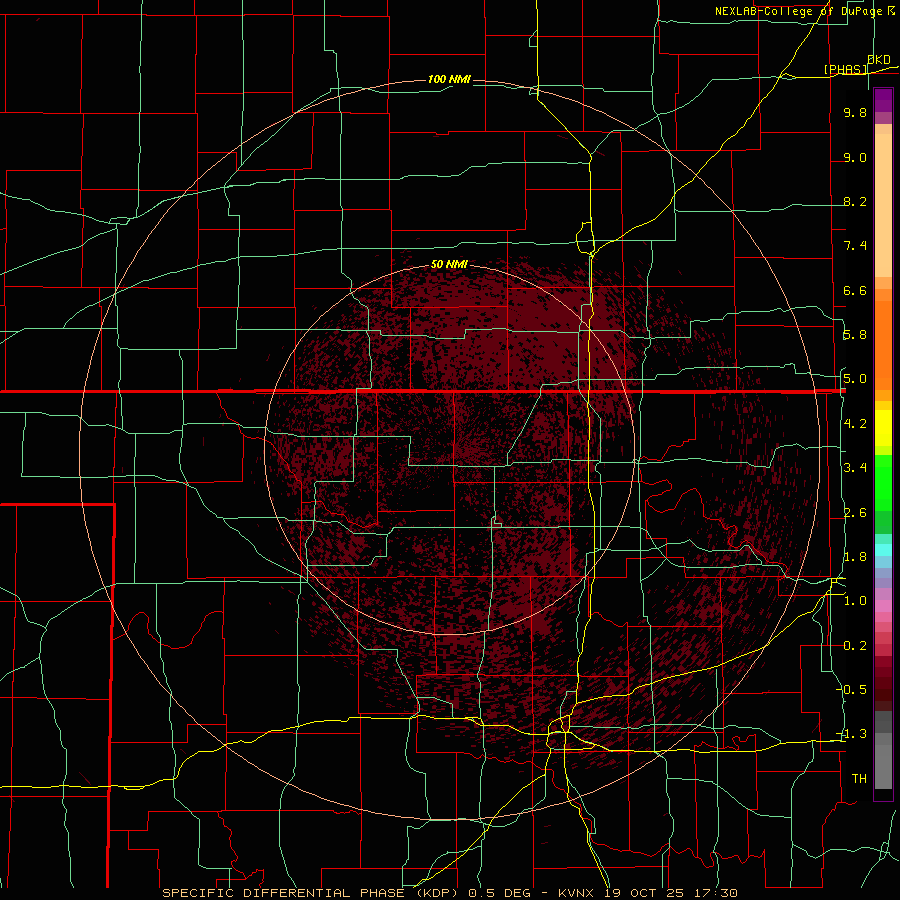900x900 pixels.
Task: Click the [PHAS] legend heading
Action: [845, 70]
